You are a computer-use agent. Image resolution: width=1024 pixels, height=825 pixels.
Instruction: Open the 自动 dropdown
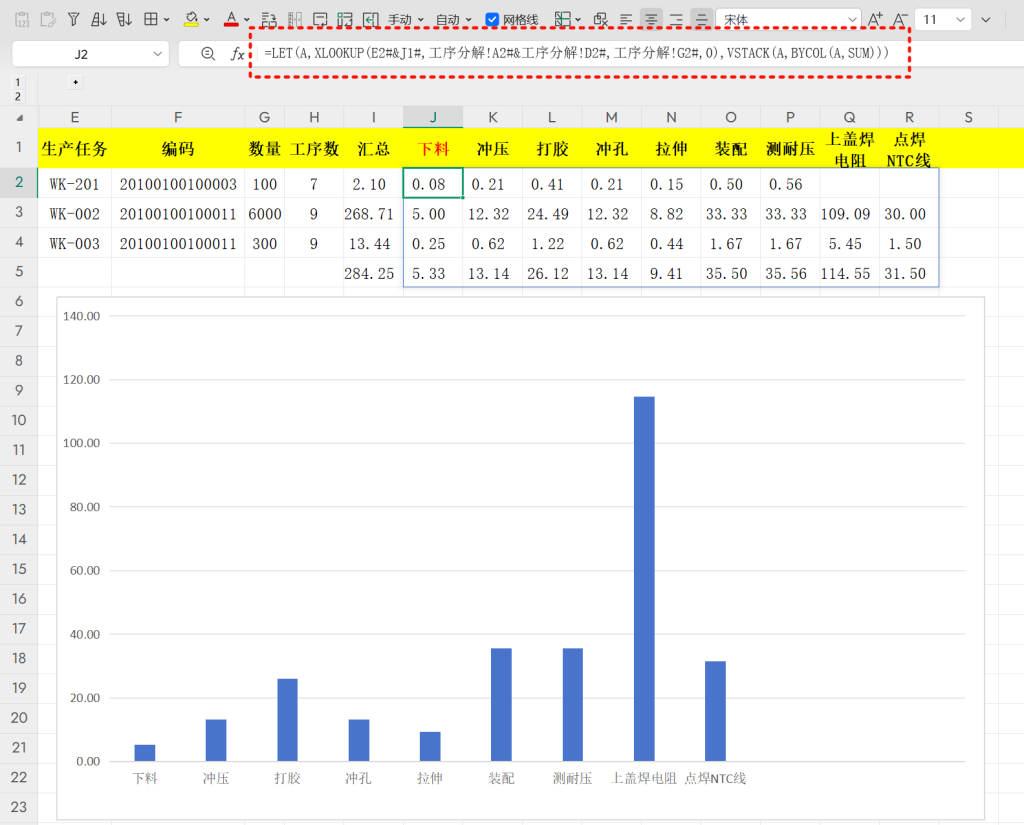(453, 20)
